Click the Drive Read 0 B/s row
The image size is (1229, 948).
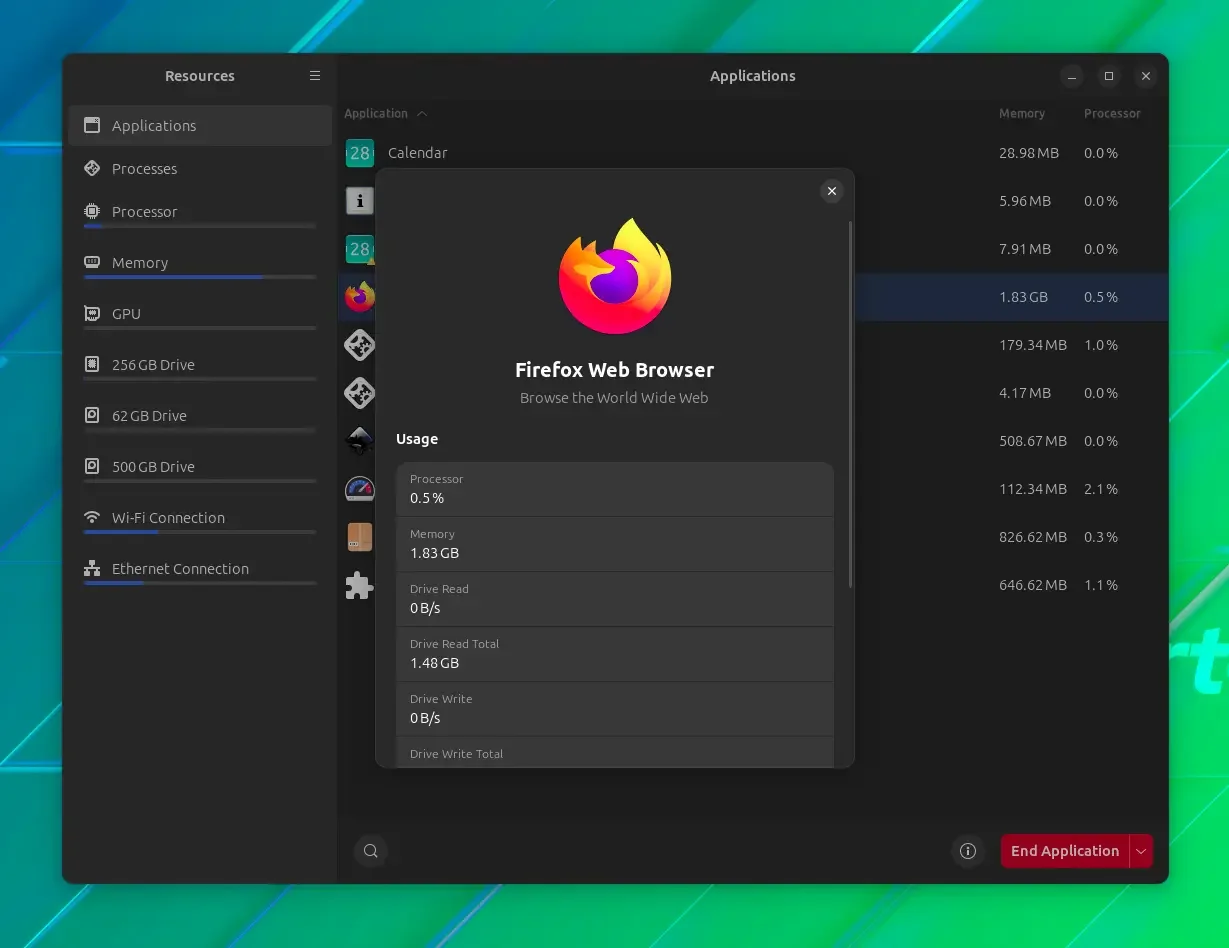pyautogui.click(x=615, y=599)
